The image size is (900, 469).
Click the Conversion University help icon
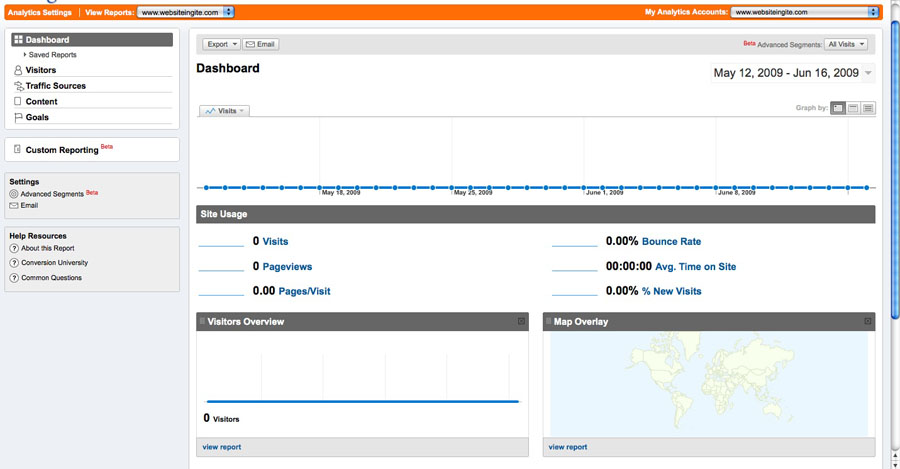pyautogui.click(x=14, y=263)
